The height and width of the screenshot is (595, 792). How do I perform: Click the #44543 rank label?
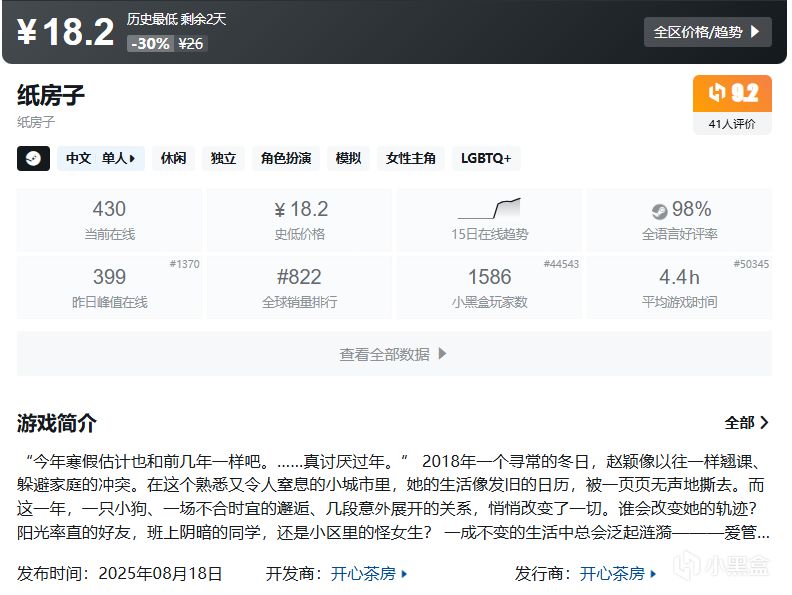click(x=561, y=264)
